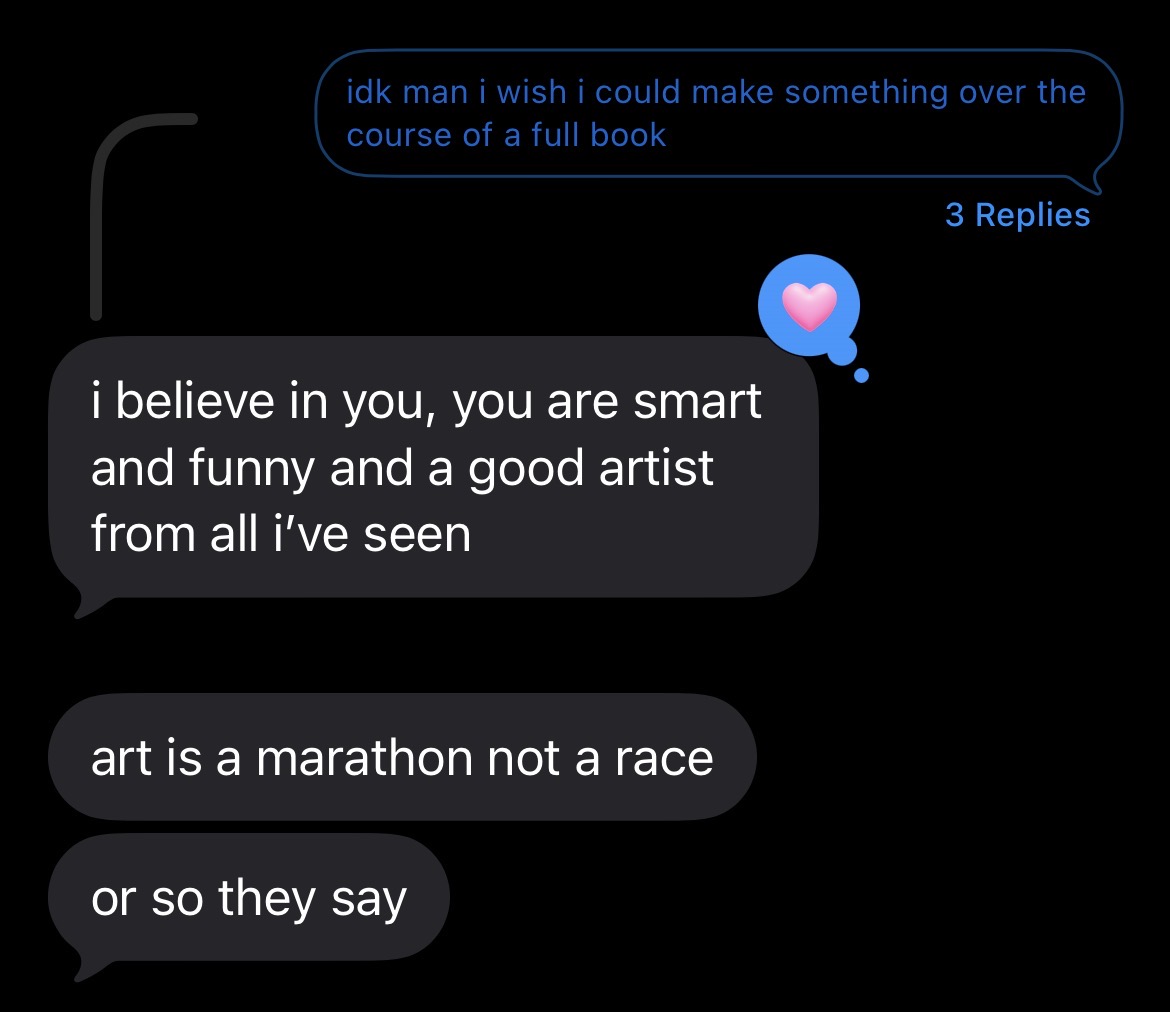1170x1012 pixels.
Task: Tap the outlined 'idk man i wish' quoted bubble
Action: click(x=719, y=113)
